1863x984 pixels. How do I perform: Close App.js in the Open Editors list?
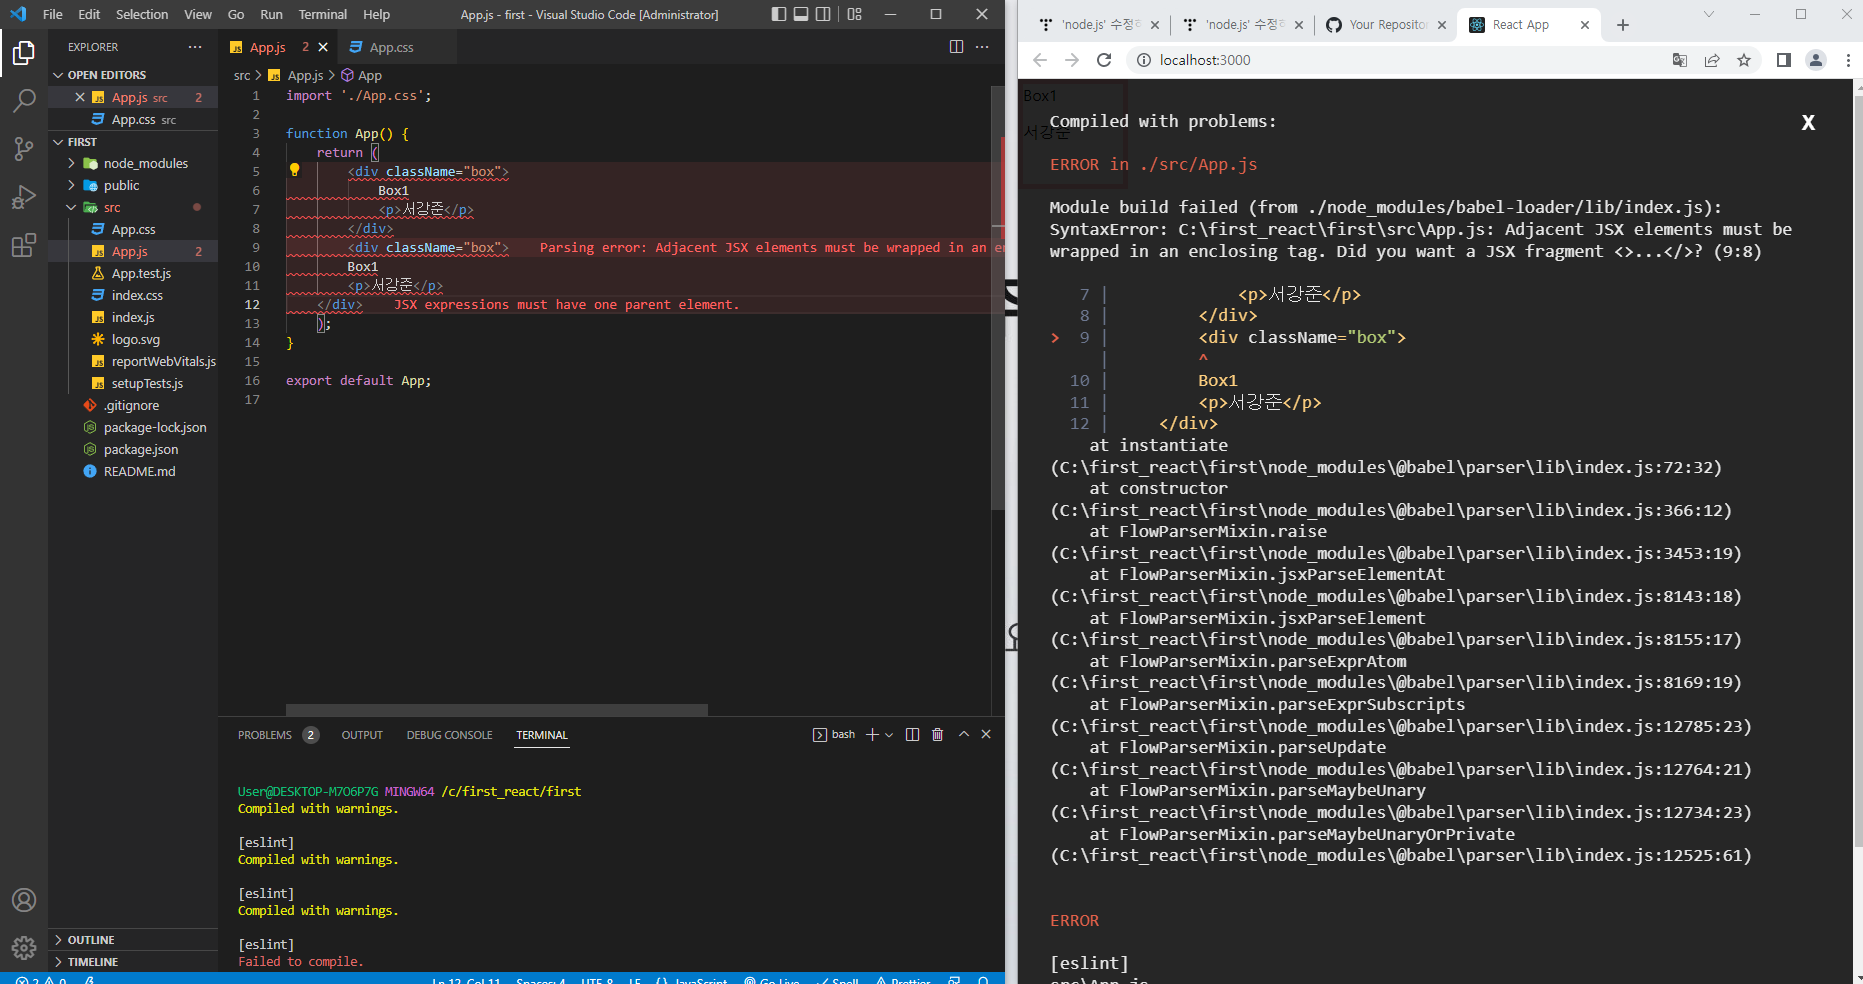[x=80, y=97]
